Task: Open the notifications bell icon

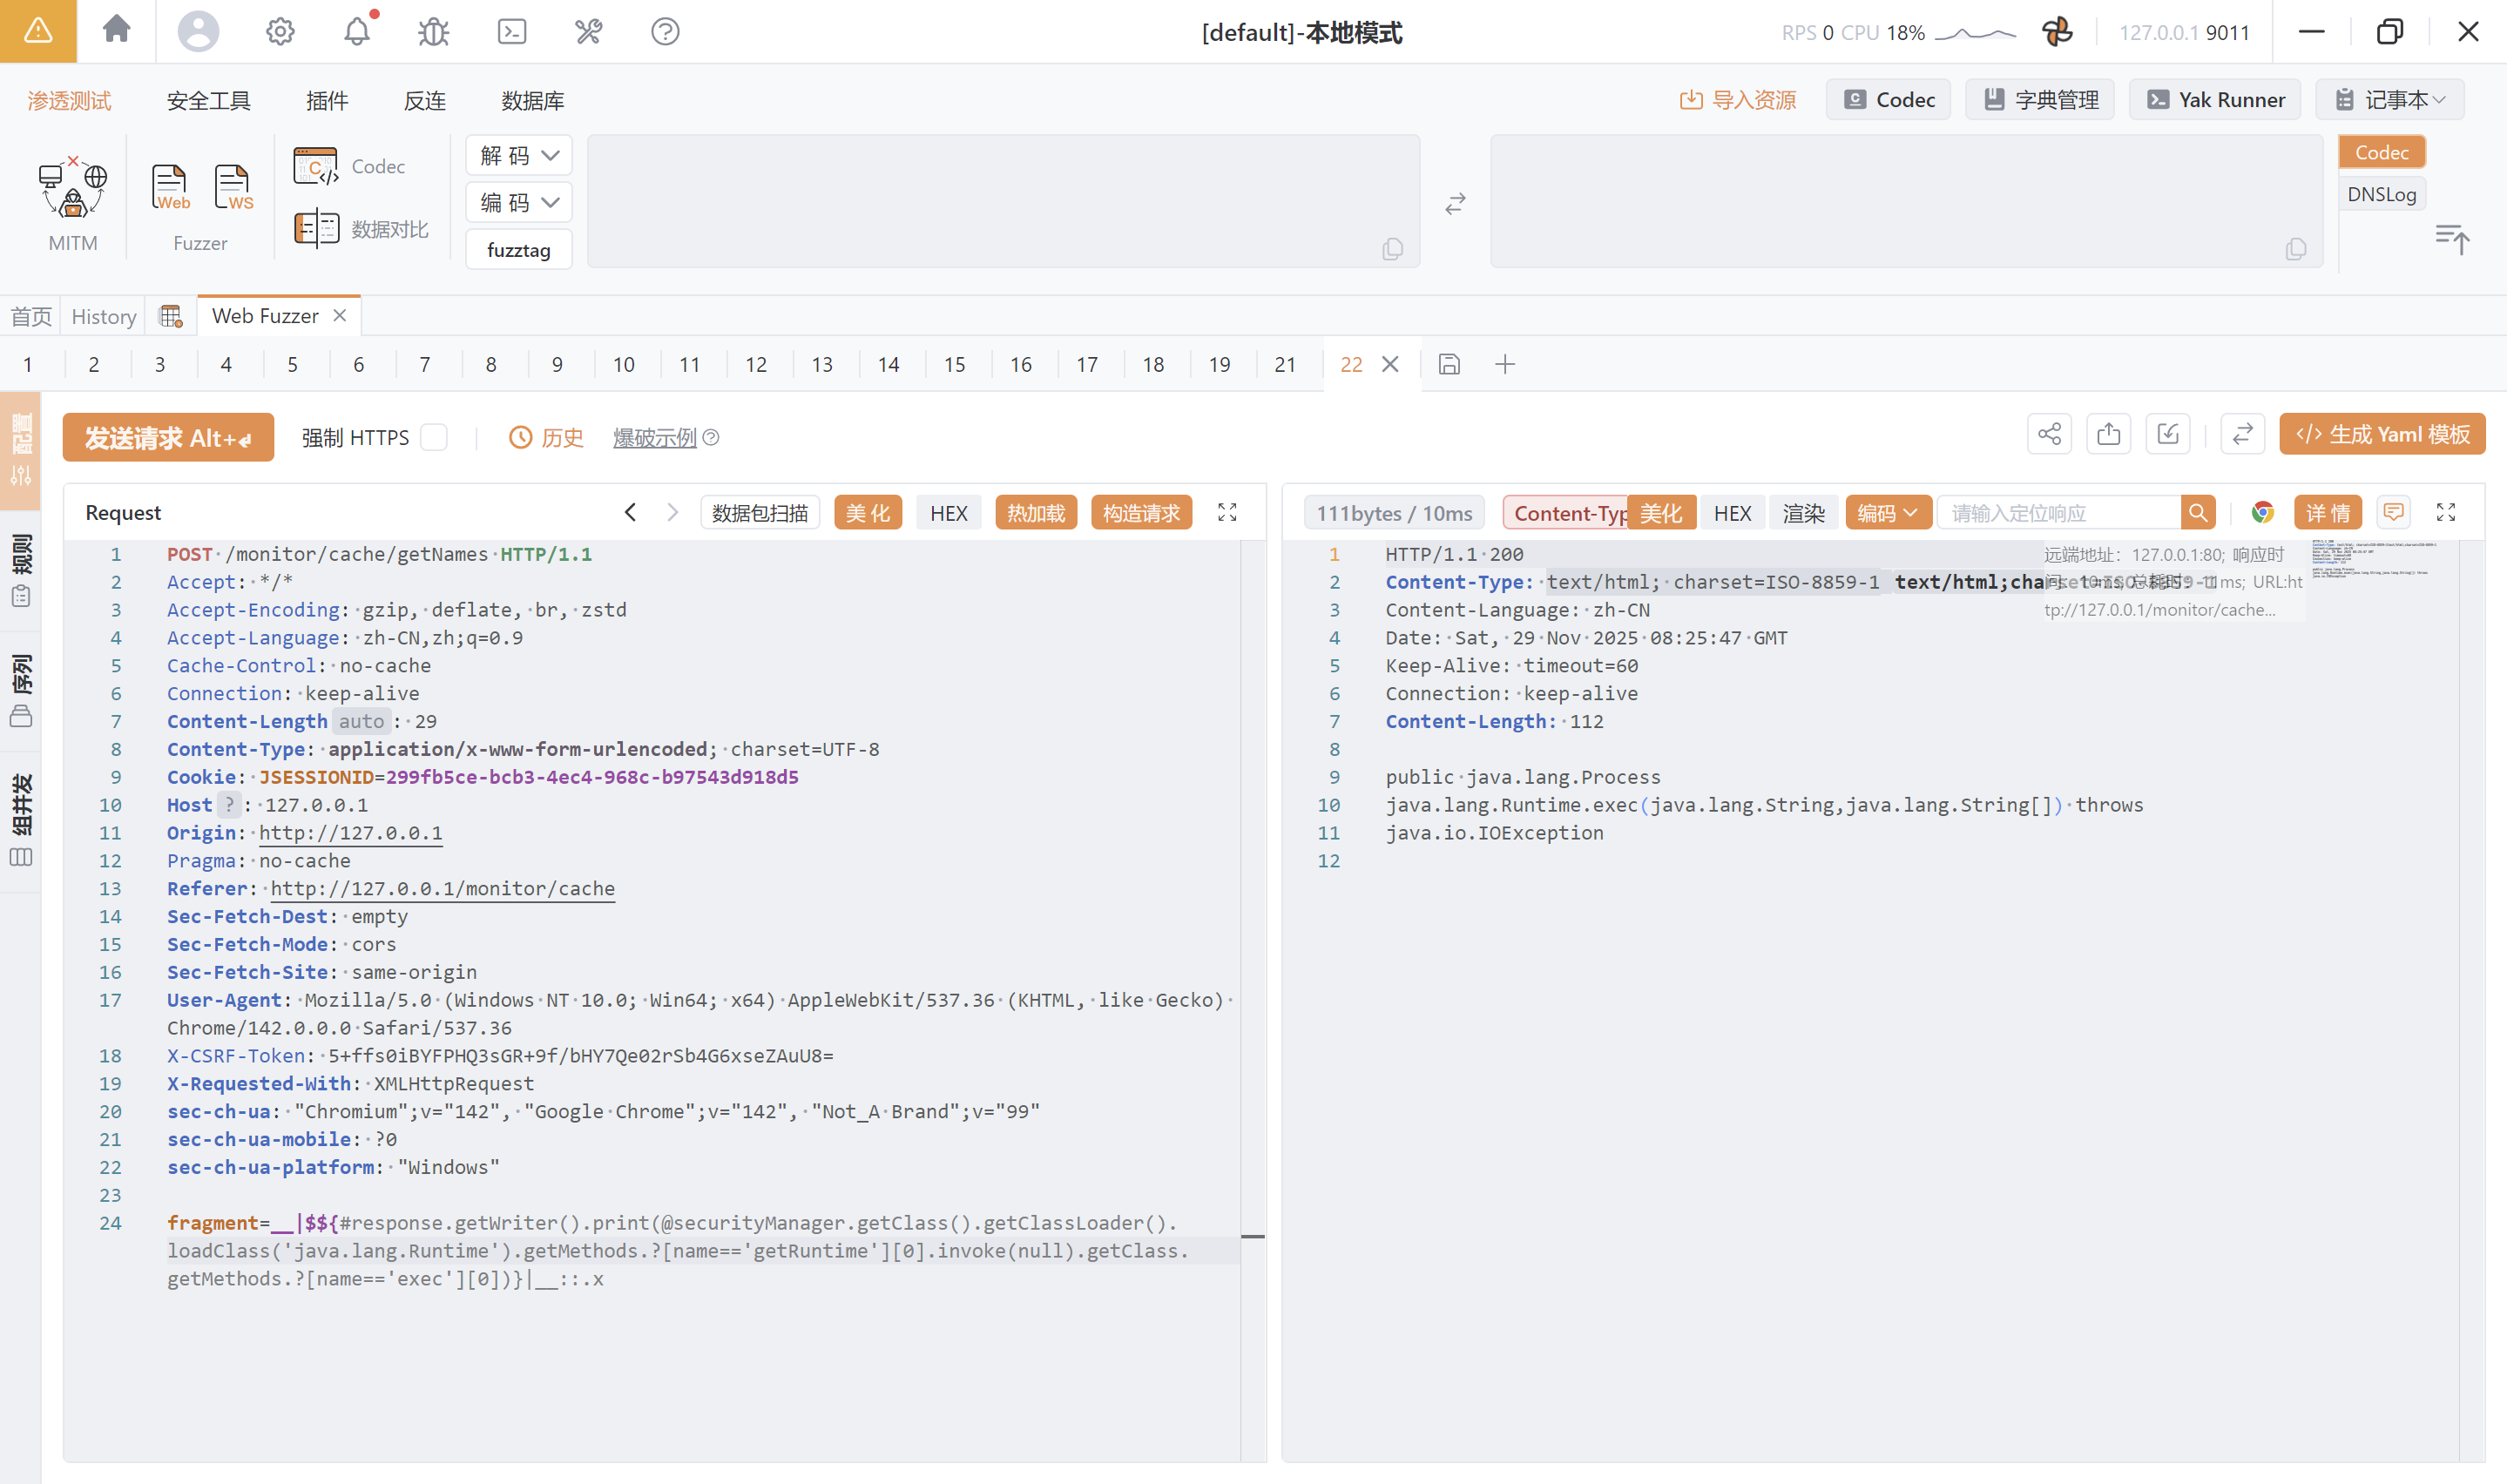Action: pyautogui.click(x=357, y=32)
